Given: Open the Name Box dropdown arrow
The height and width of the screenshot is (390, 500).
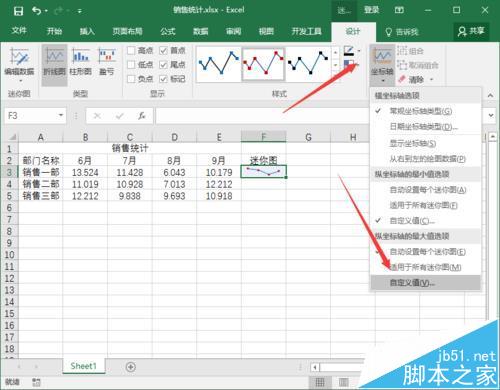Looking at the screenshot, I should 61,115.
